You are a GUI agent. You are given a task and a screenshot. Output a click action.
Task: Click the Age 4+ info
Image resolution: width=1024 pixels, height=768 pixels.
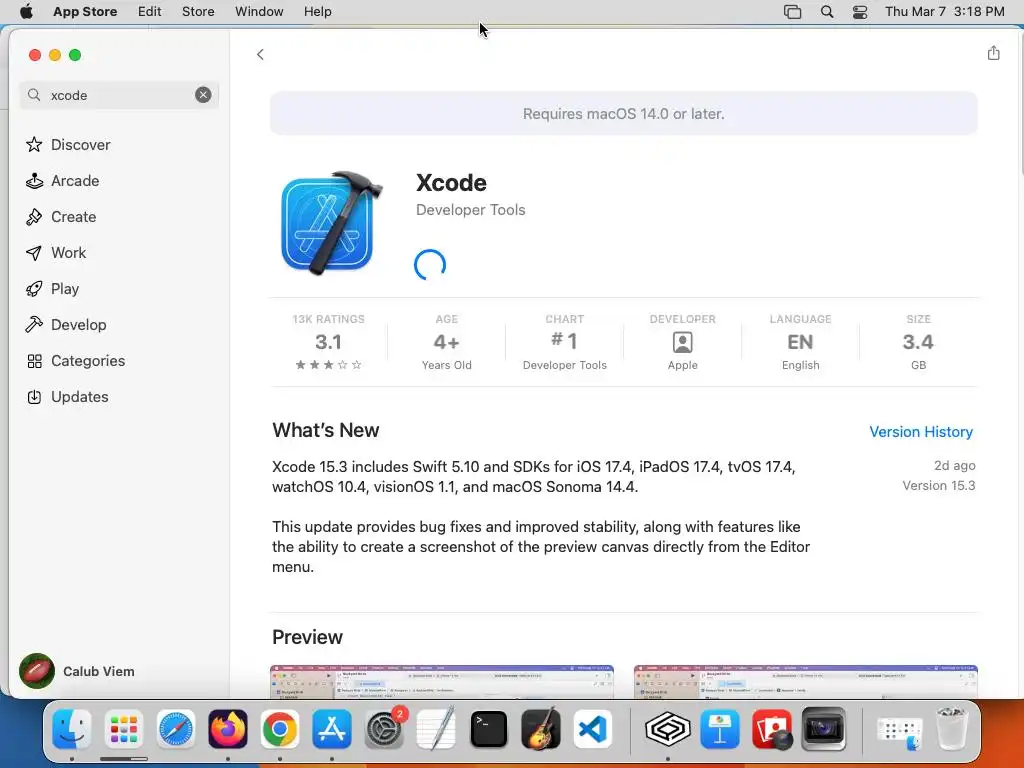(447, 342)
